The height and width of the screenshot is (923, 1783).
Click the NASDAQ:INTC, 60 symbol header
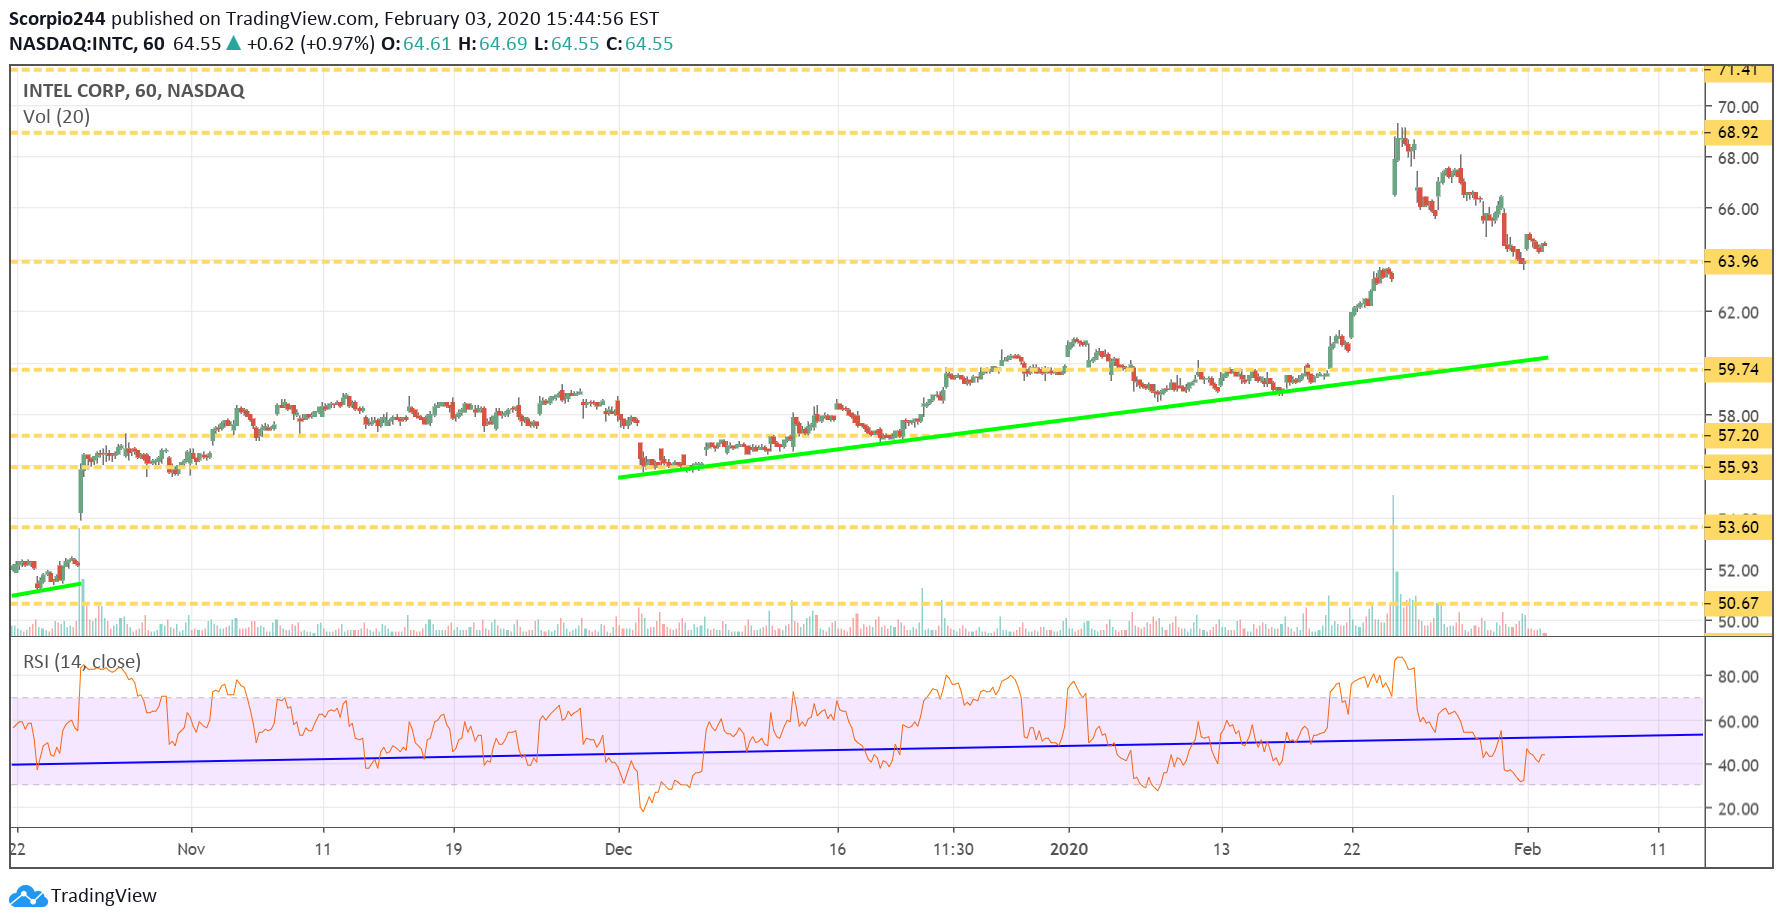click(x=87, y=44)
